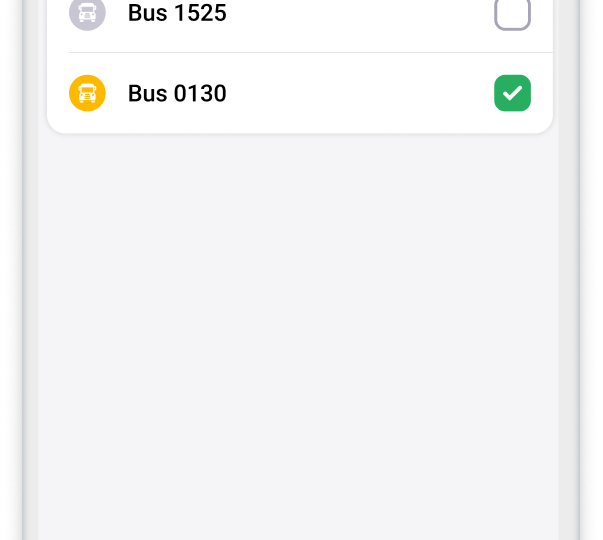Click the gray bus icon for Bus 1525

coord(87,13)
